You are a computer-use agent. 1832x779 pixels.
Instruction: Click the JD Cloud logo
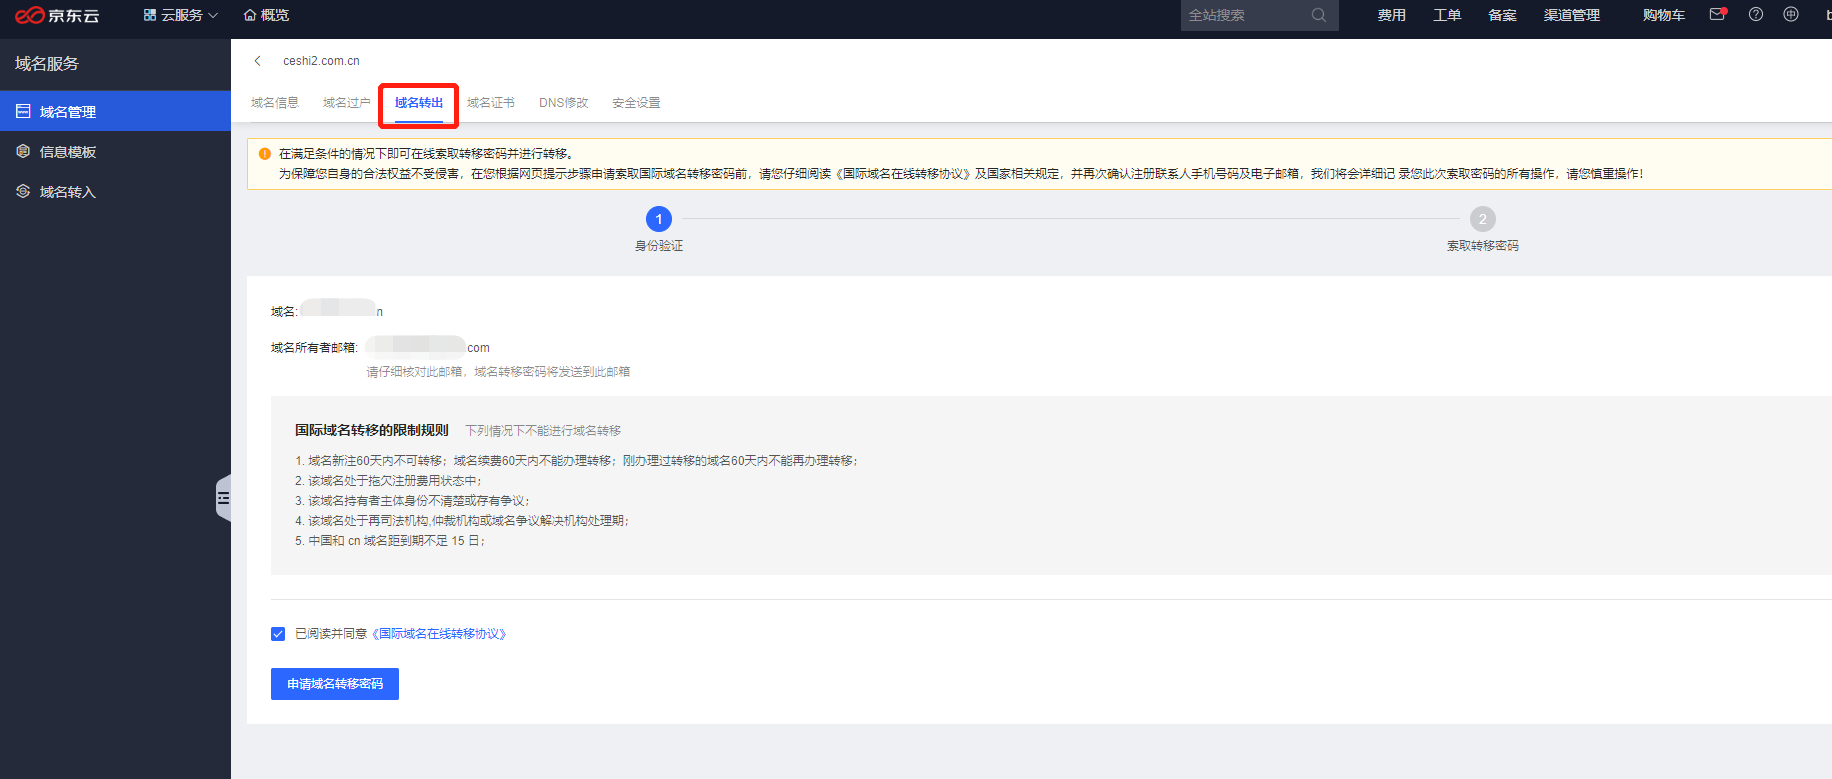point(57,15)
